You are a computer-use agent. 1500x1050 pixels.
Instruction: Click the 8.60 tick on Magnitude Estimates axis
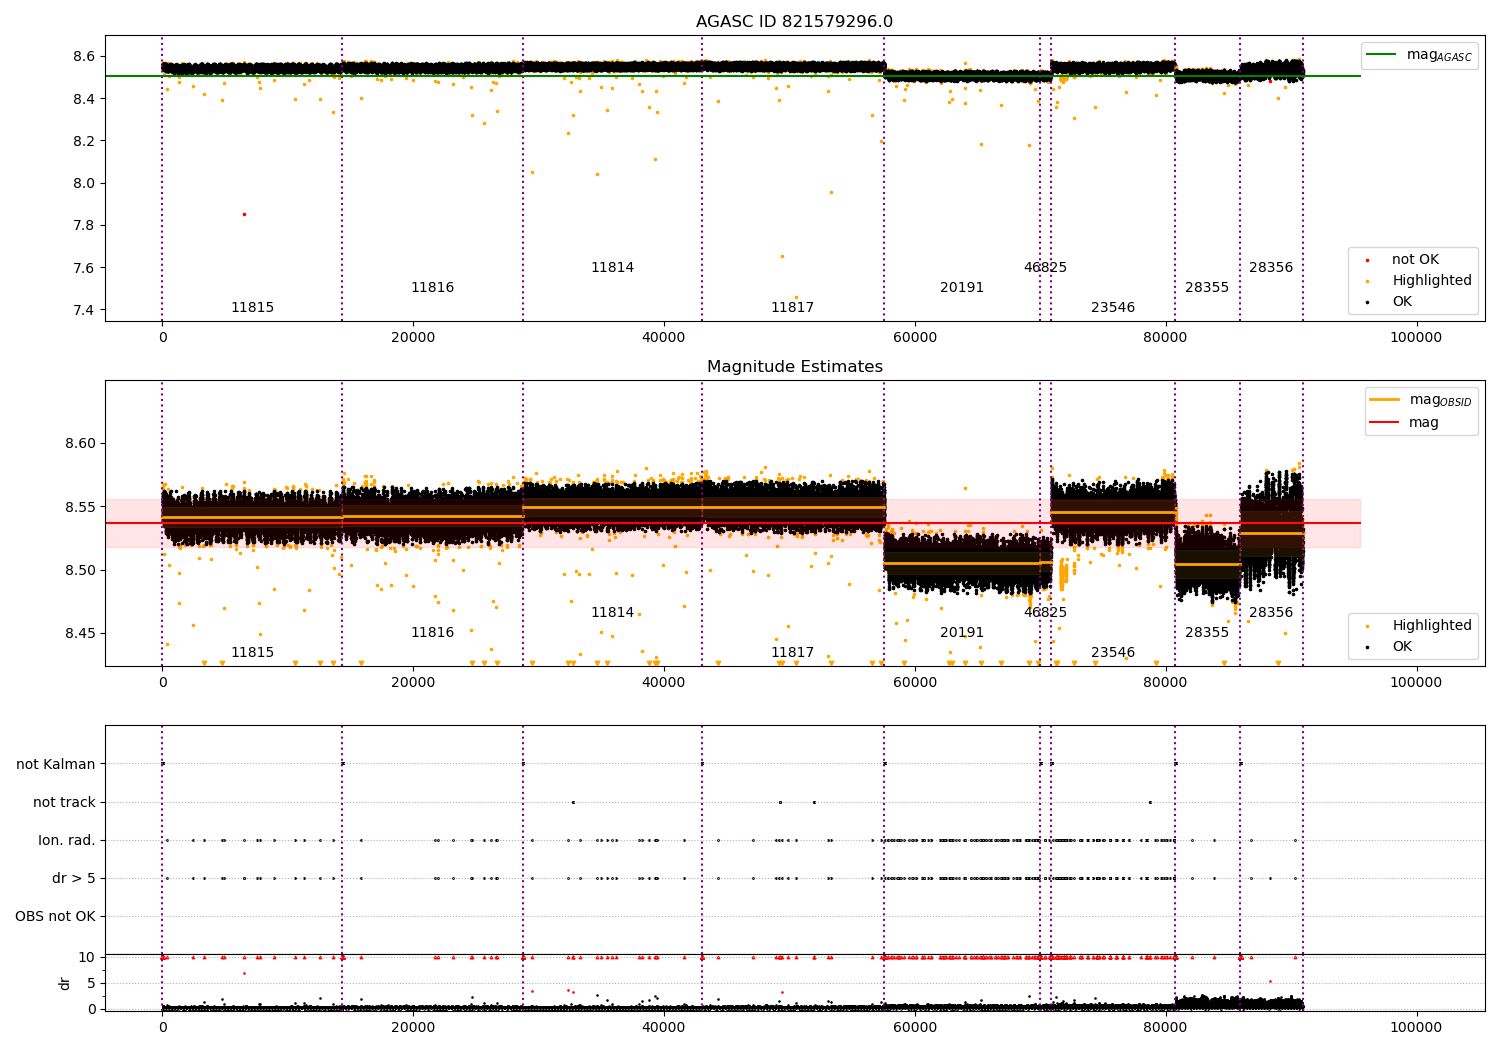pyautogui.click(x=80, y=444)
